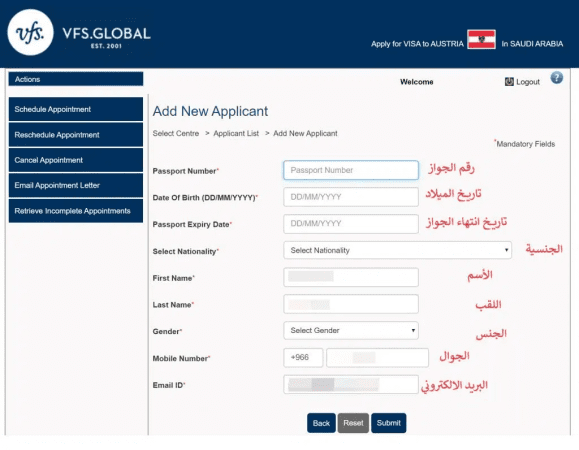579x450 pixels.
Task: Select Reschedule Appointment menu item
Action: pyautogui.click(x=76, y=135)
